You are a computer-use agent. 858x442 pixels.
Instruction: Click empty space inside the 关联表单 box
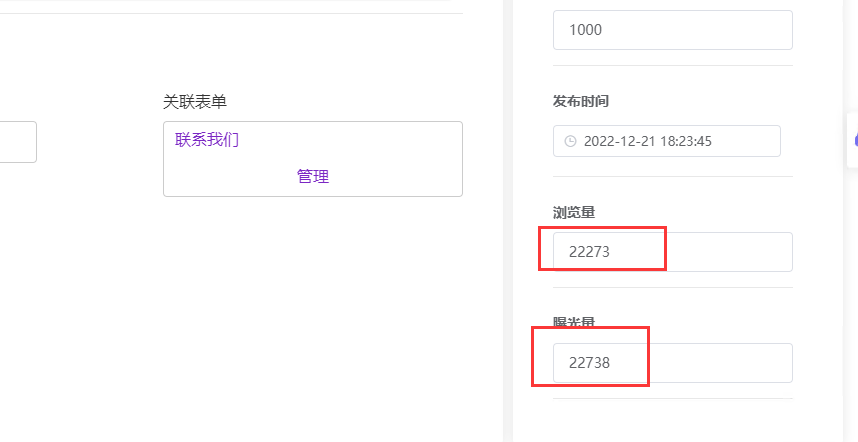pyautogui.click(x=400, y=150)
